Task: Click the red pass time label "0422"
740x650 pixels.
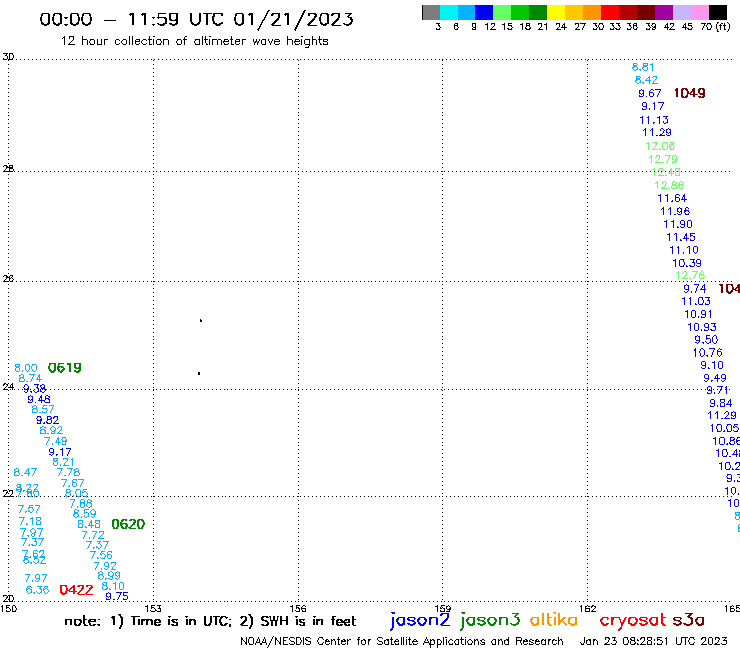Action: click(76, 590)
